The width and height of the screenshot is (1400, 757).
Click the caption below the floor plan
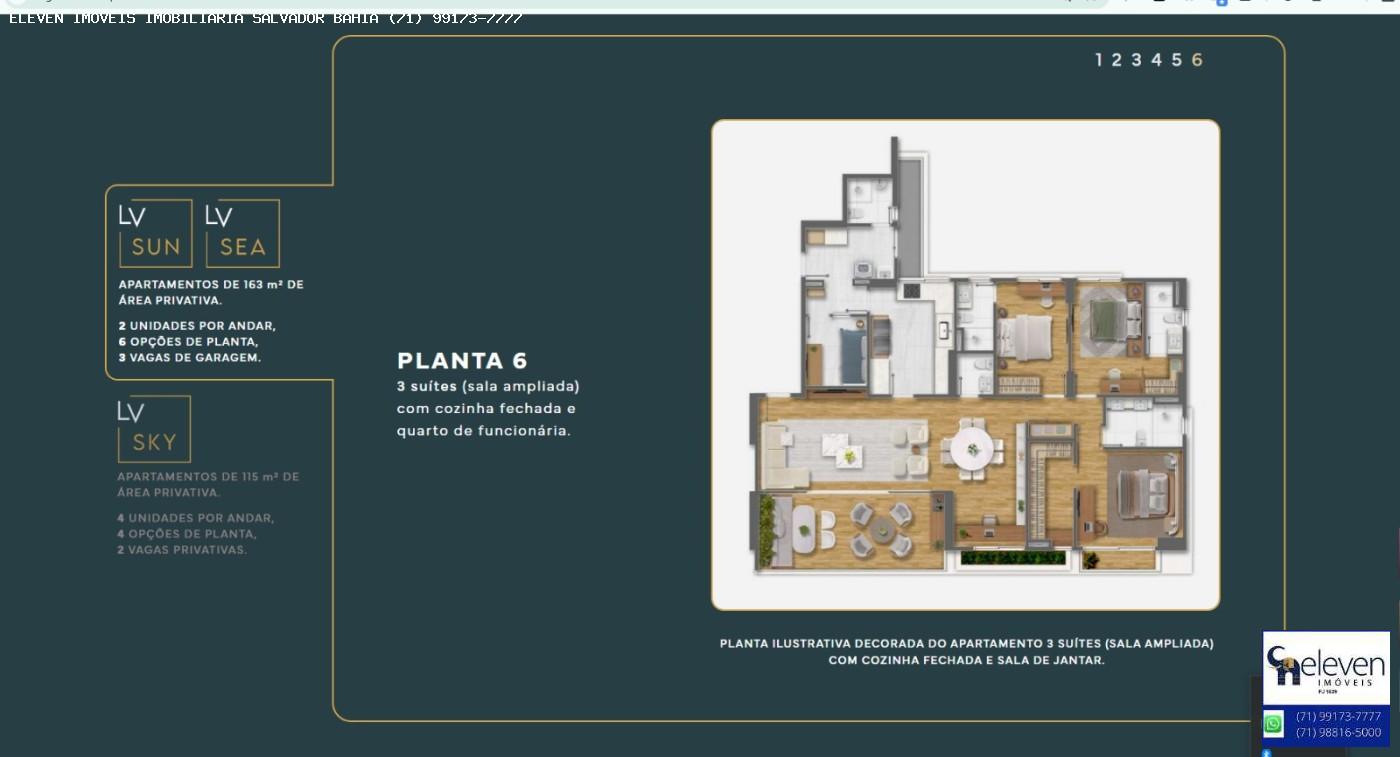(x=966, y=651)
